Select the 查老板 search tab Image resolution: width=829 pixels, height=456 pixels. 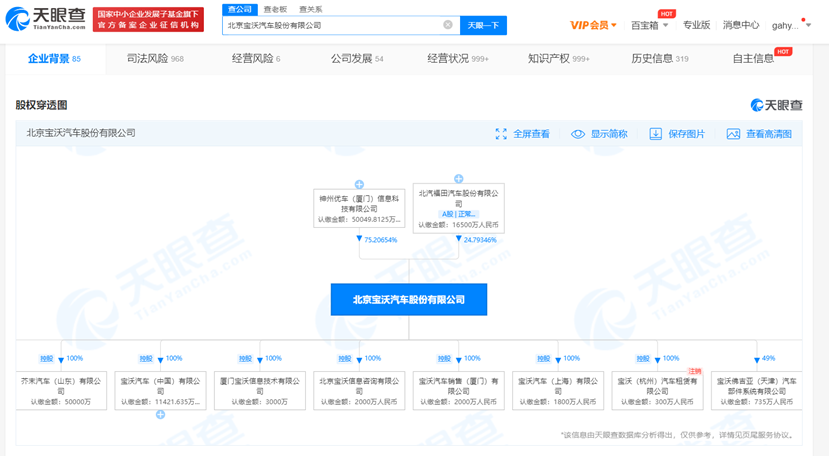coord(275,10)
